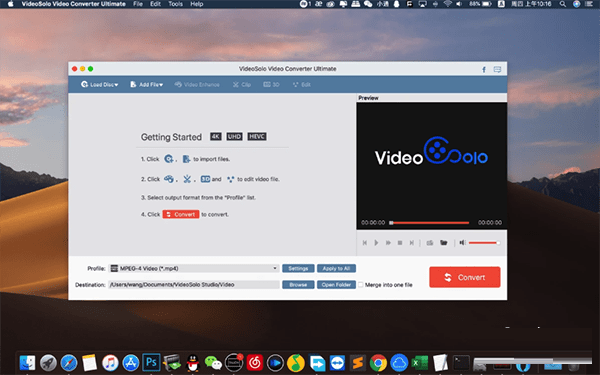Open the Add File dropdown
Screen dimensions: 600x375
pos(147,84)
